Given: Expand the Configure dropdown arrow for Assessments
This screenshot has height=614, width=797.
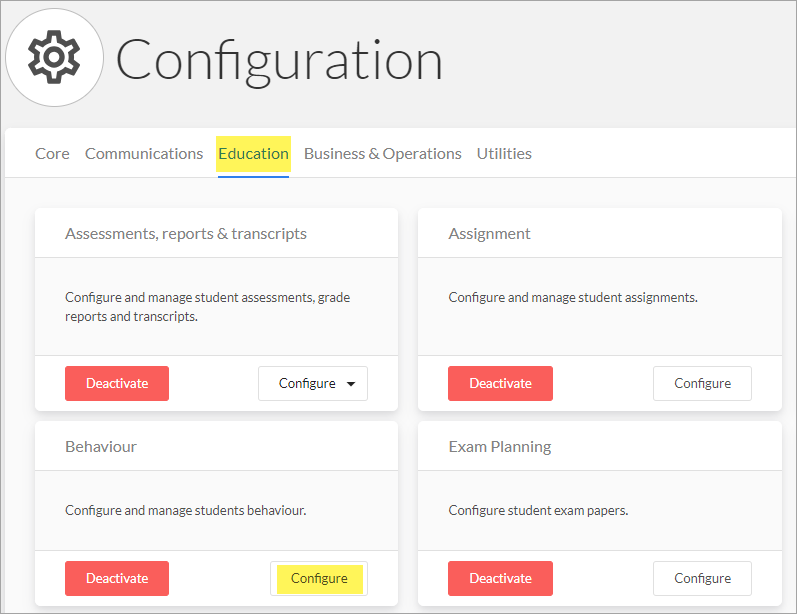Looking at the screenshot, I should click(351, 384).
